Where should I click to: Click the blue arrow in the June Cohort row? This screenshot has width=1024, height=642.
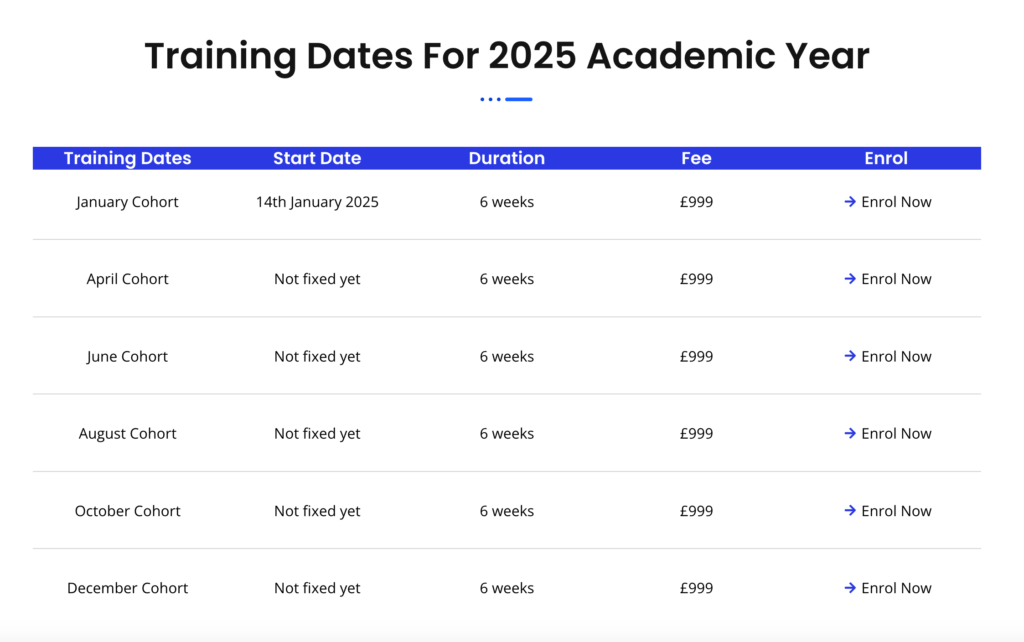[850, 356]
